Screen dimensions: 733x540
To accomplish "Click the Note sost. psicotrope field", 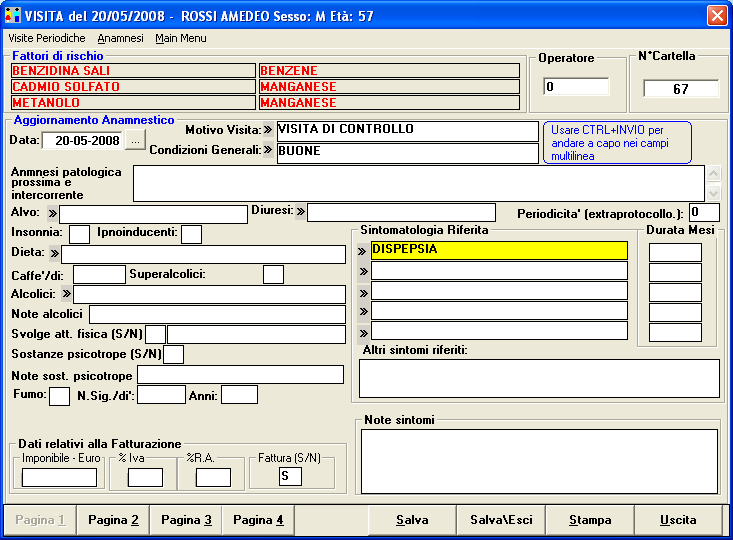I will coord(240,374).
